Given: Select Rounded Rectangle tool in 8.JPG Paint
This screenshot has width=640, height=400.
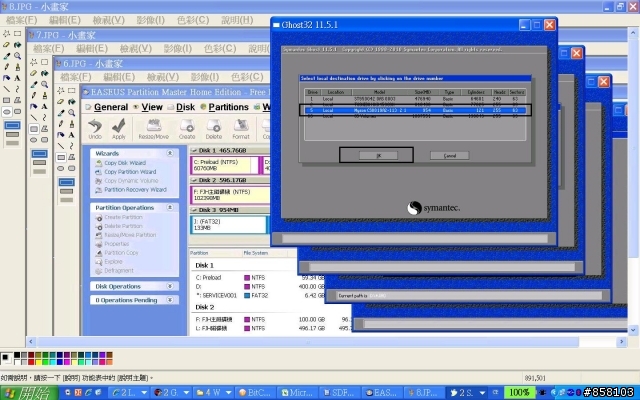Looking at the screenshot, I should point(18,111).
